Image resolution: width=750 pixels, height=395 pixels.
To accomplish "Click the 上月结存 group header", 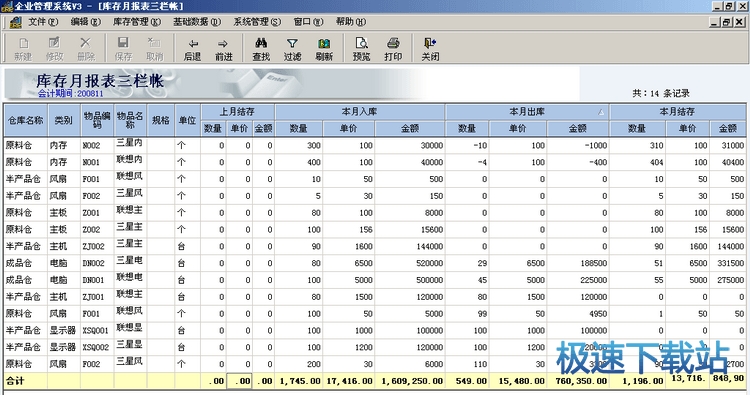I will pos(237,112).
